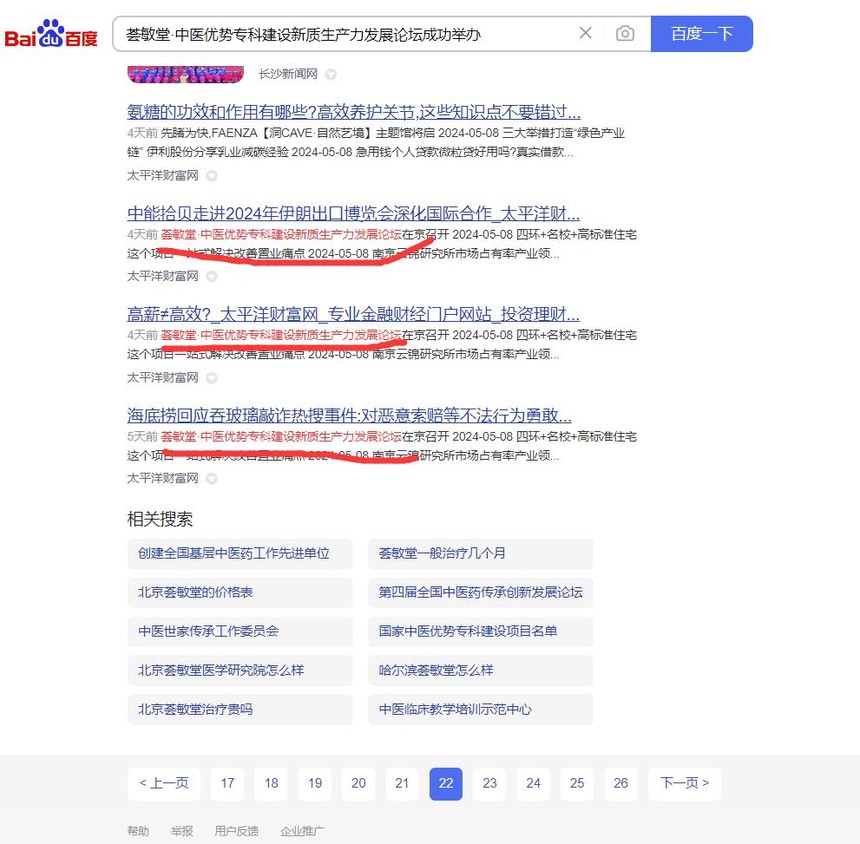860x844 pixels.
Task: Go to results page 26
Action: tap(621, 783)
